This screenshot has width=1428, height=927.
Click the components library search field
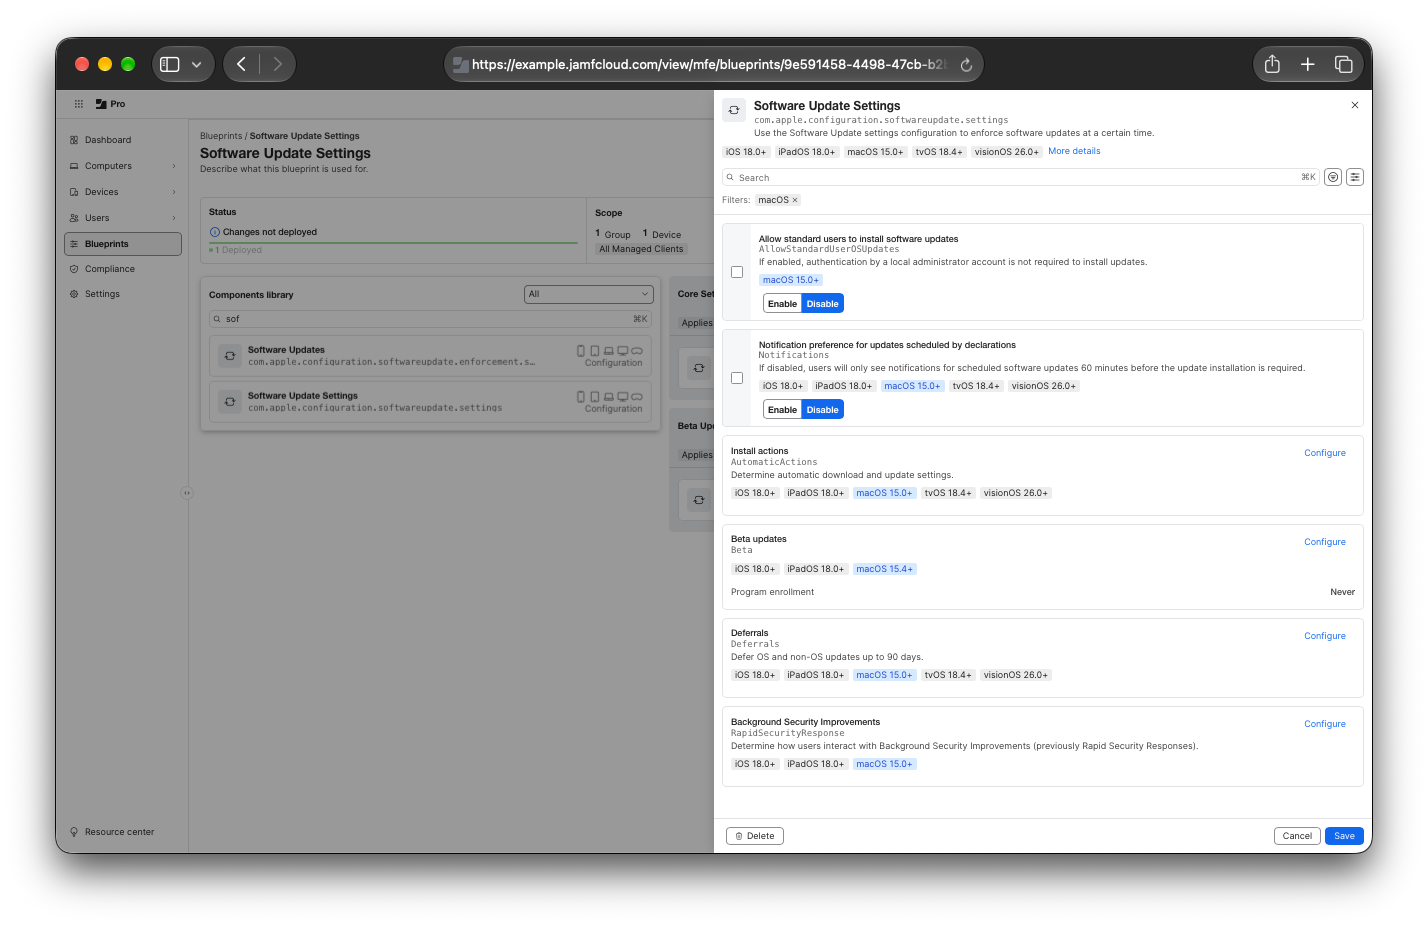tap(430, 319)
